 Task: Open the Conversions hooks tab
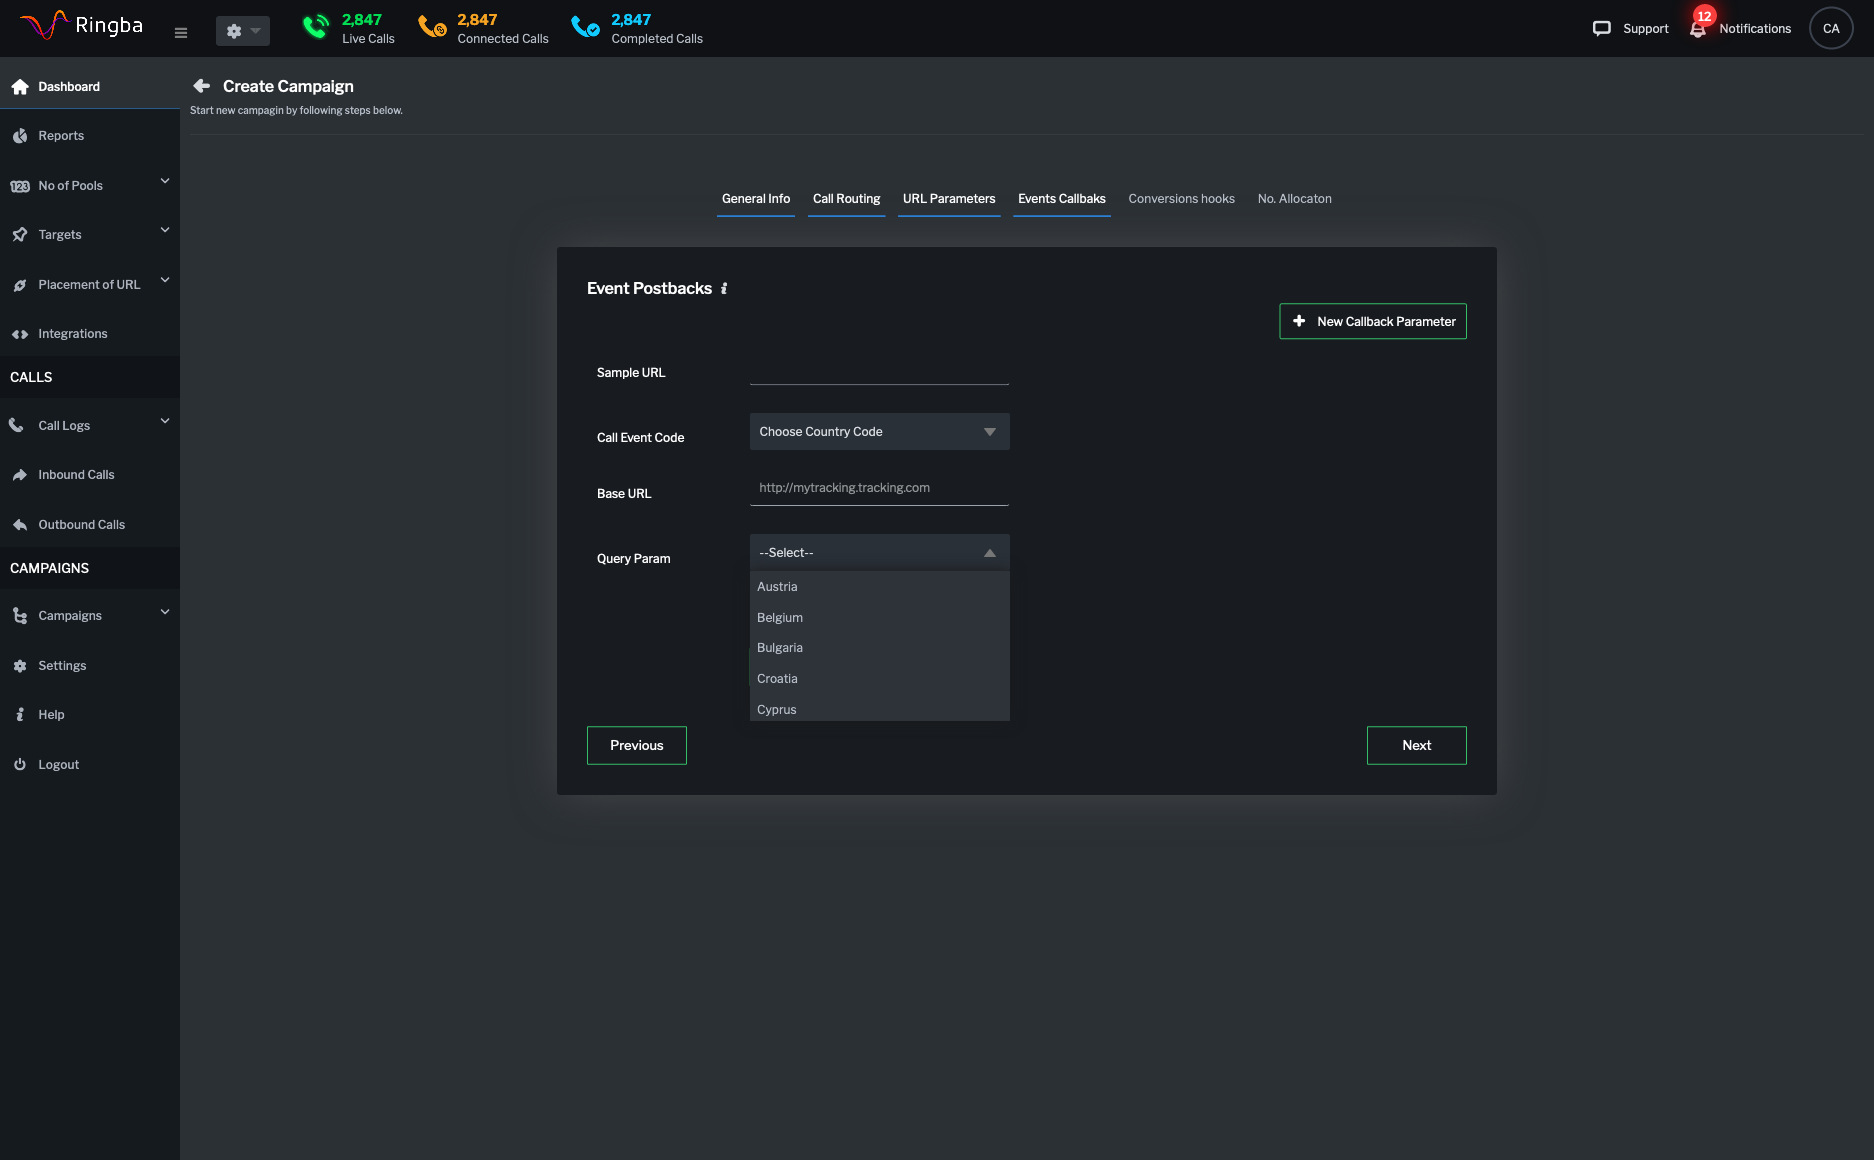[x=1181, y=199]
